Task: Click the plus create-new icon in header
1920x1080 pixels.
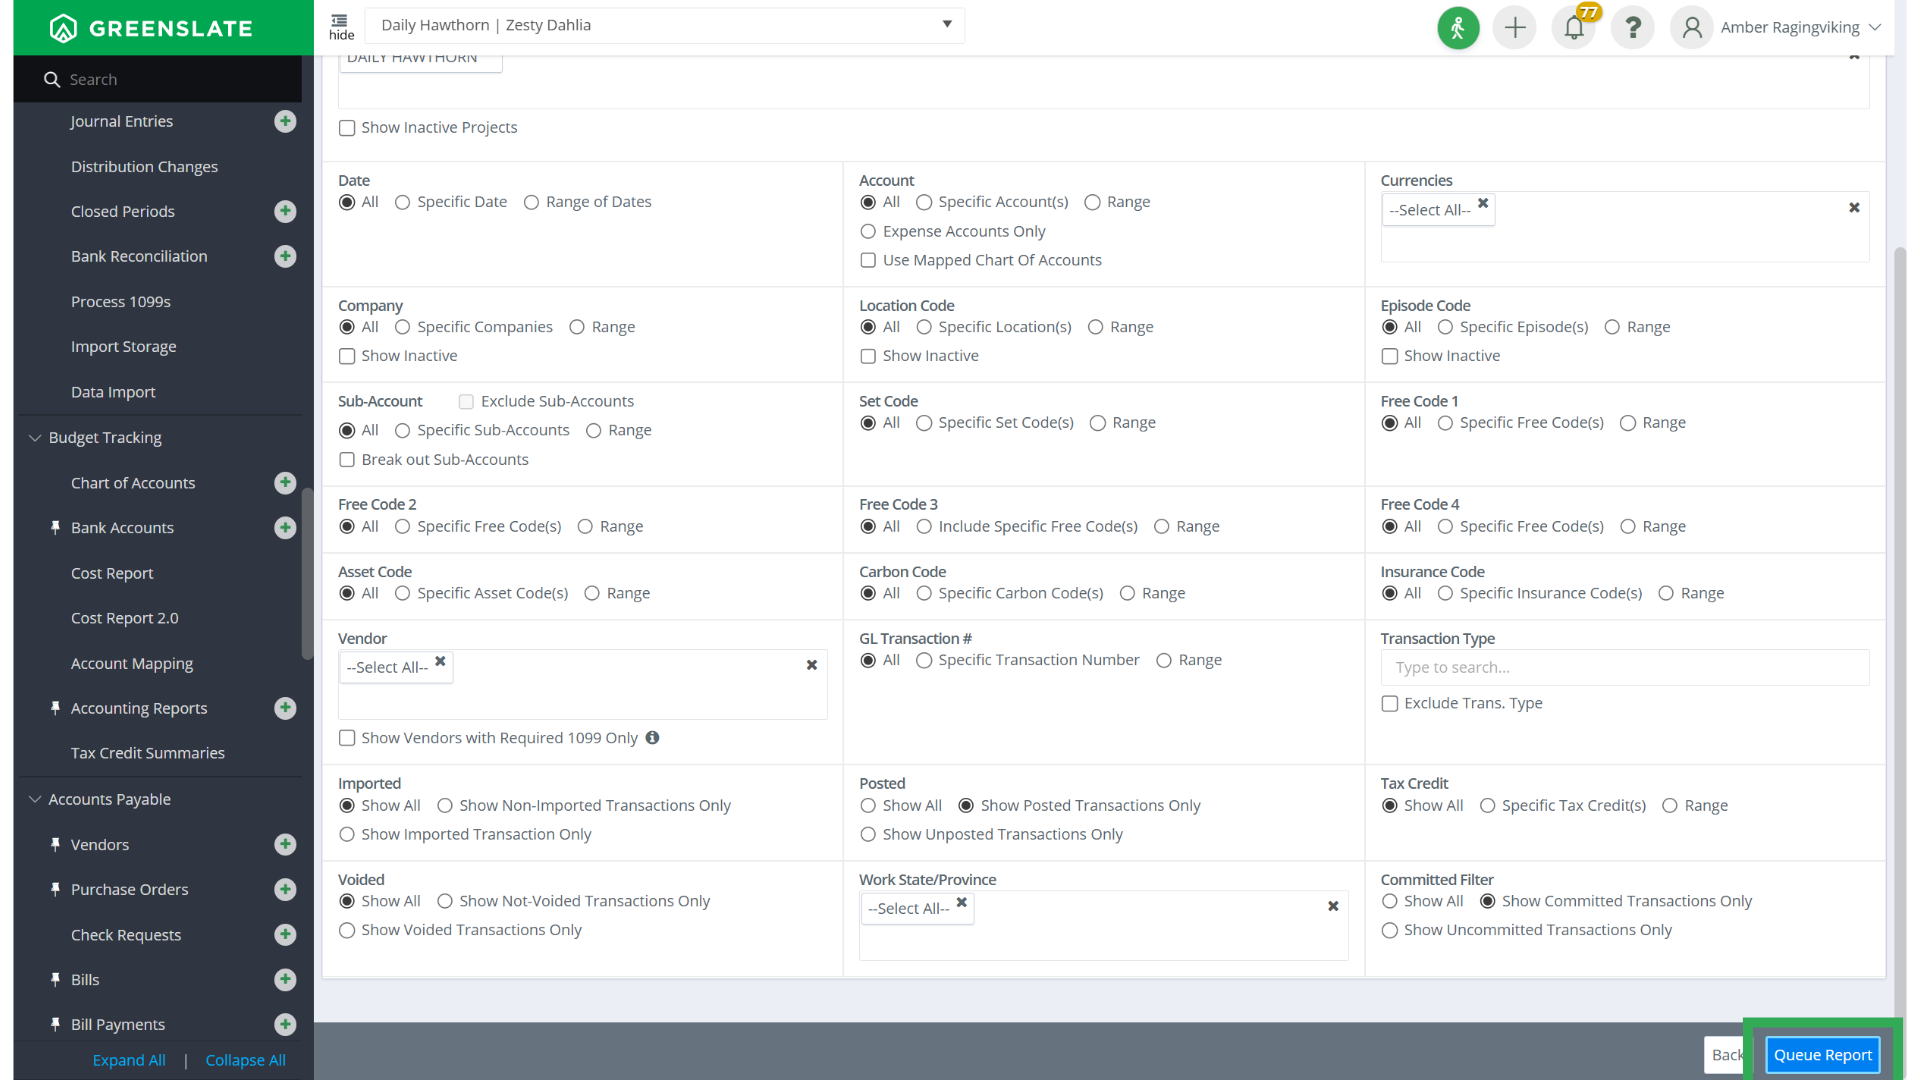Action: pyautogui.click(x=1515, y=28)
